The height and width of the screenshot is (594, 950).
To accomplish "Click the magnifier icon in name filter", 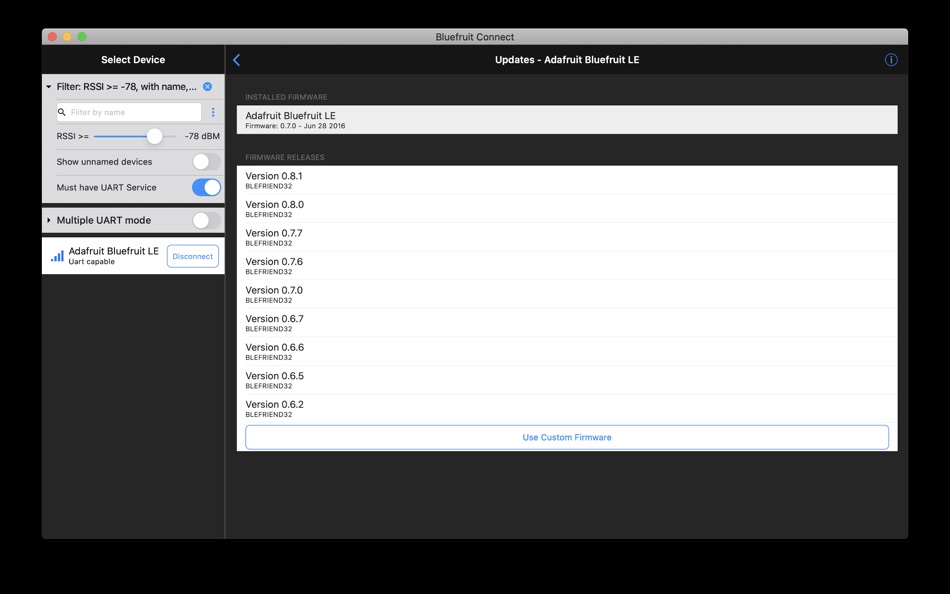I will [62, 112].
